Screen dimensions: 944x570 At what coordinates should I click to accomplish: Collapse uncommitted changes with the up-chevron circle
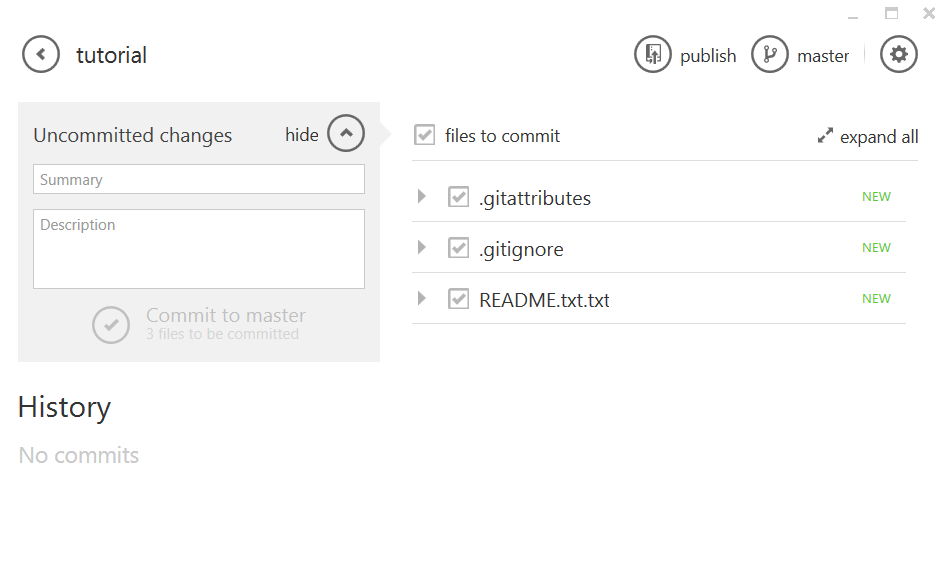click(x=346, y=133)
